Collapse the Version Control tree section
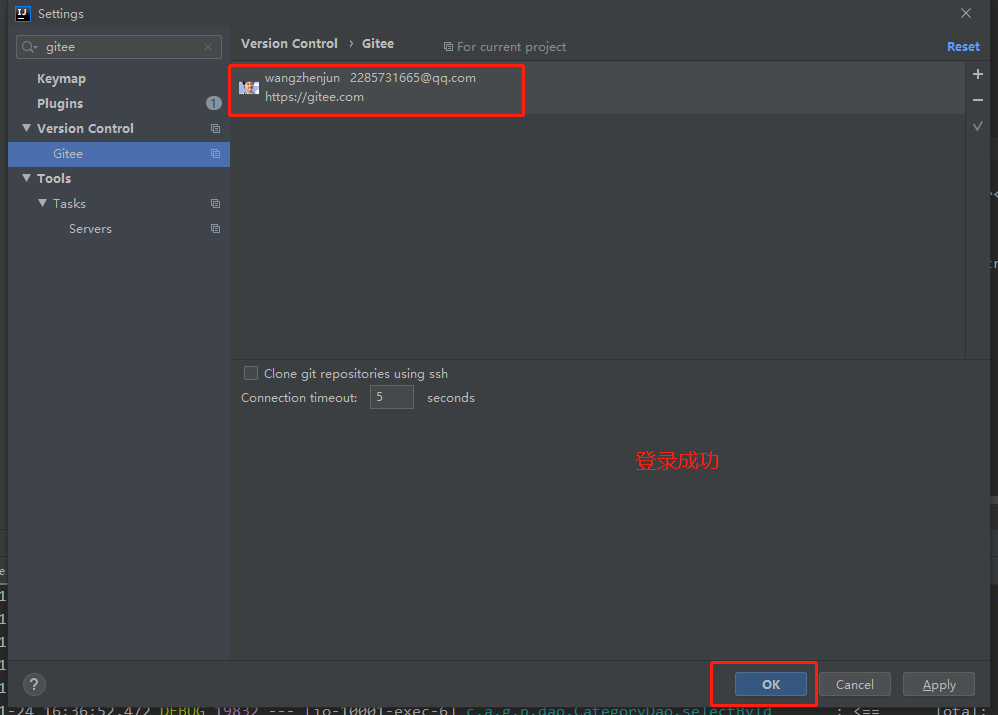Screen dimensions: 998x715 26,128
